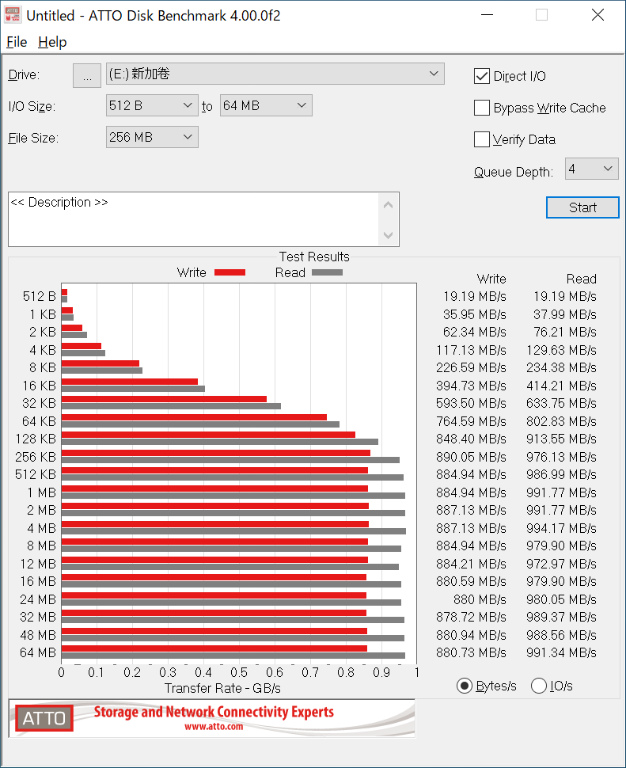Open the File menu

(17, 42)
